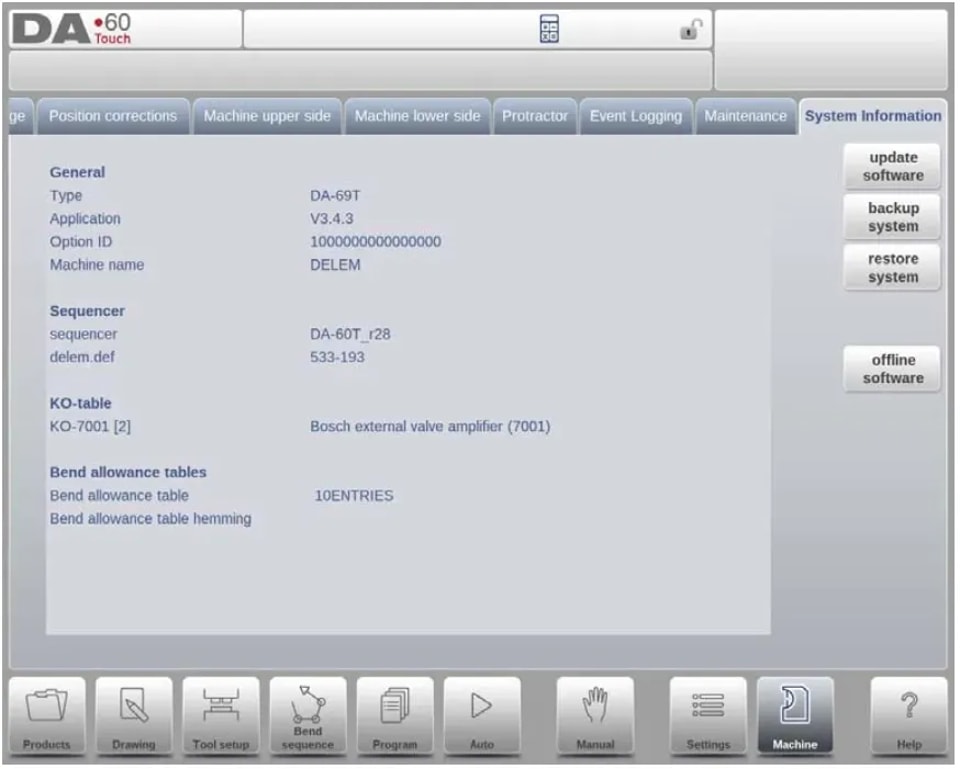Click the backup system button
The image size is (960, 769).
coord(893,217)
